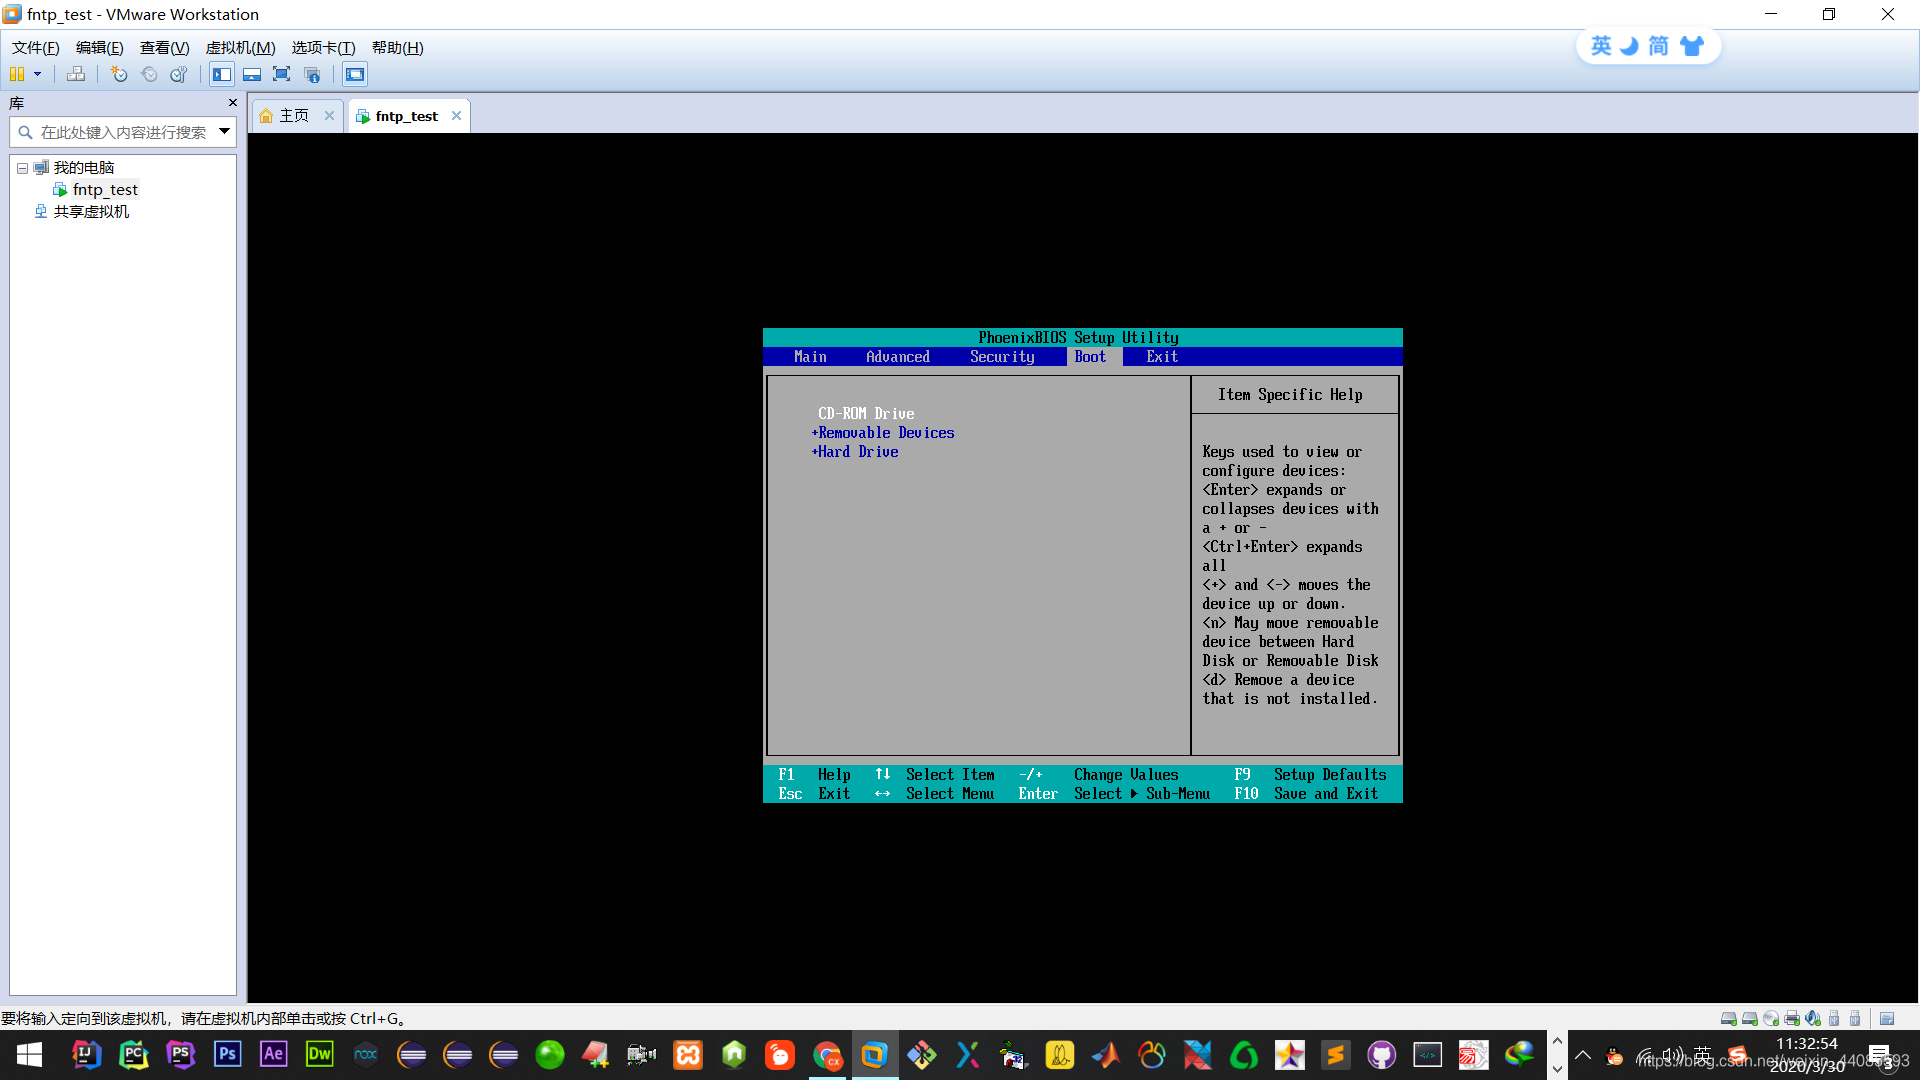This screenshot has width=1920, height=1080.
Task: Open GitHub Desktop from the taskbar
Action: (x=1381, y=1055)
